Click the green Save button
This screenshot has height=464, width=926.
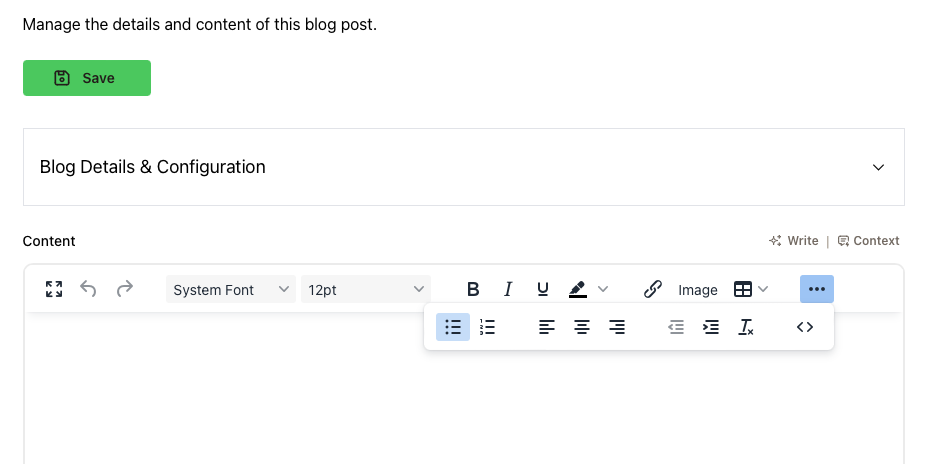87,78
